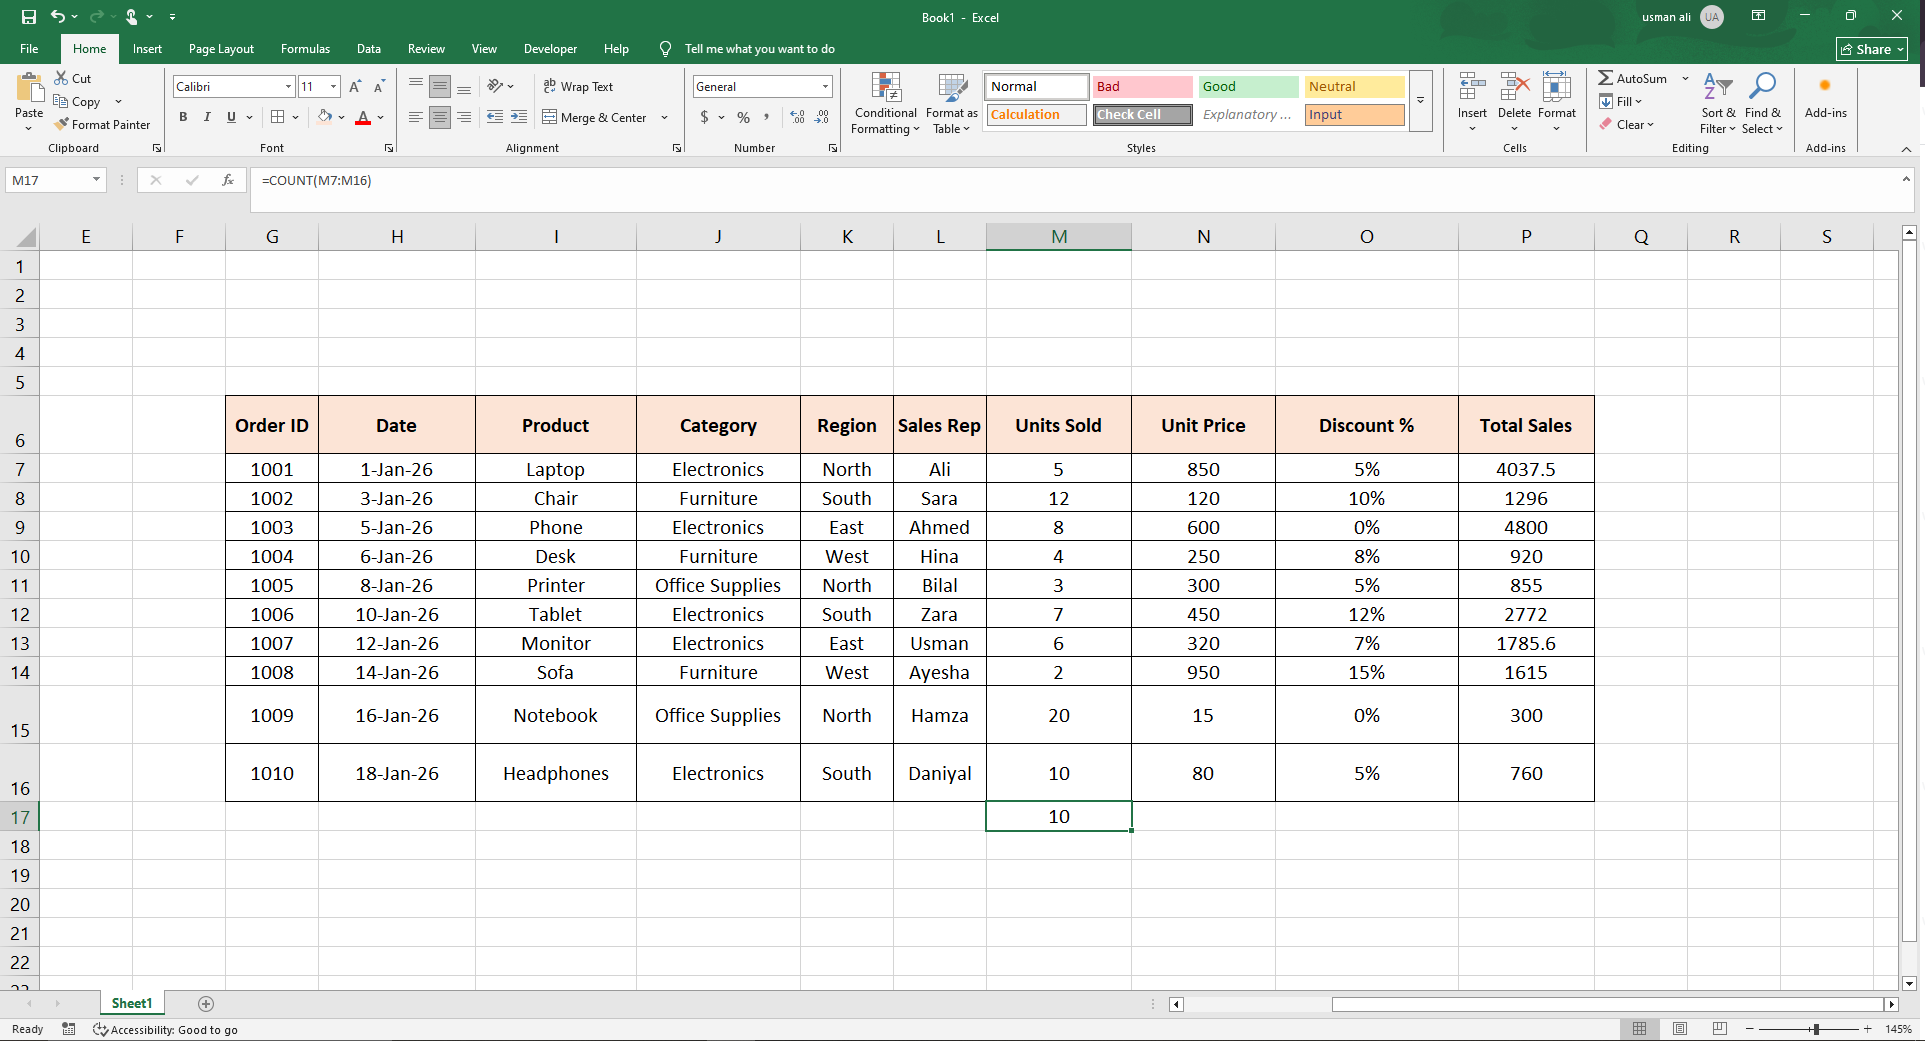Viewport: 1925px width, 1041px height.
Task: Toggle Align Right
Action: click(x=464, y=118)
